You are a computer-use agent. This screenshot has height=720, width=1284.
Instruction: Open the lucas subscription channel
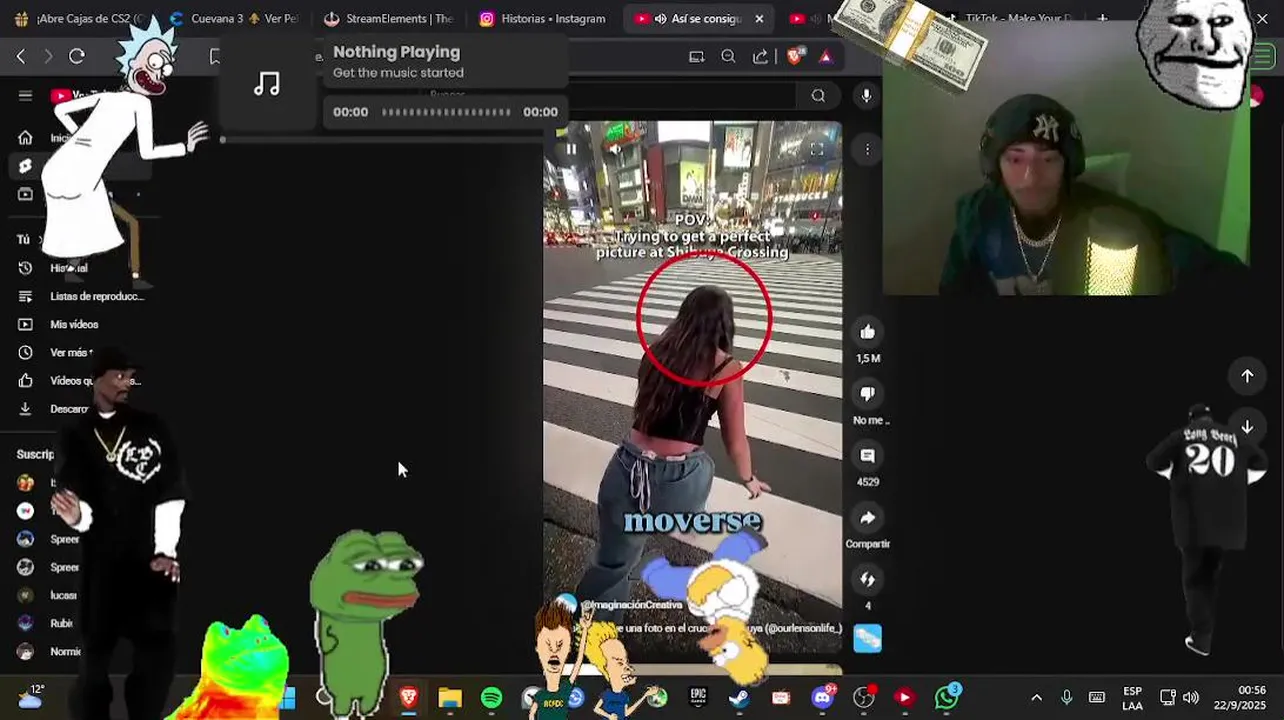coord(50,595)
